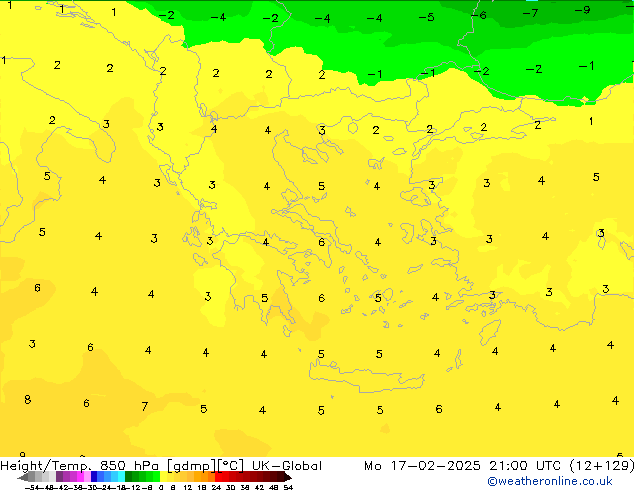Click the dark blue legend color swatch
This screenshot has width=634, height=490.
[x=94, y=476]
